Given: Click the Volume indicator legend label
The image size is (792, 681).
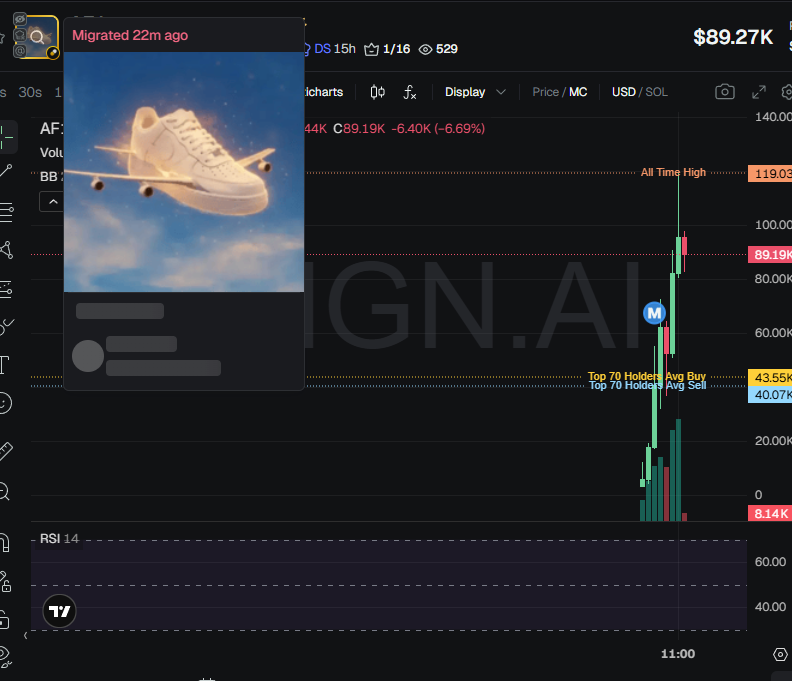Looking at the screenshot, I should tap(51, 153).
